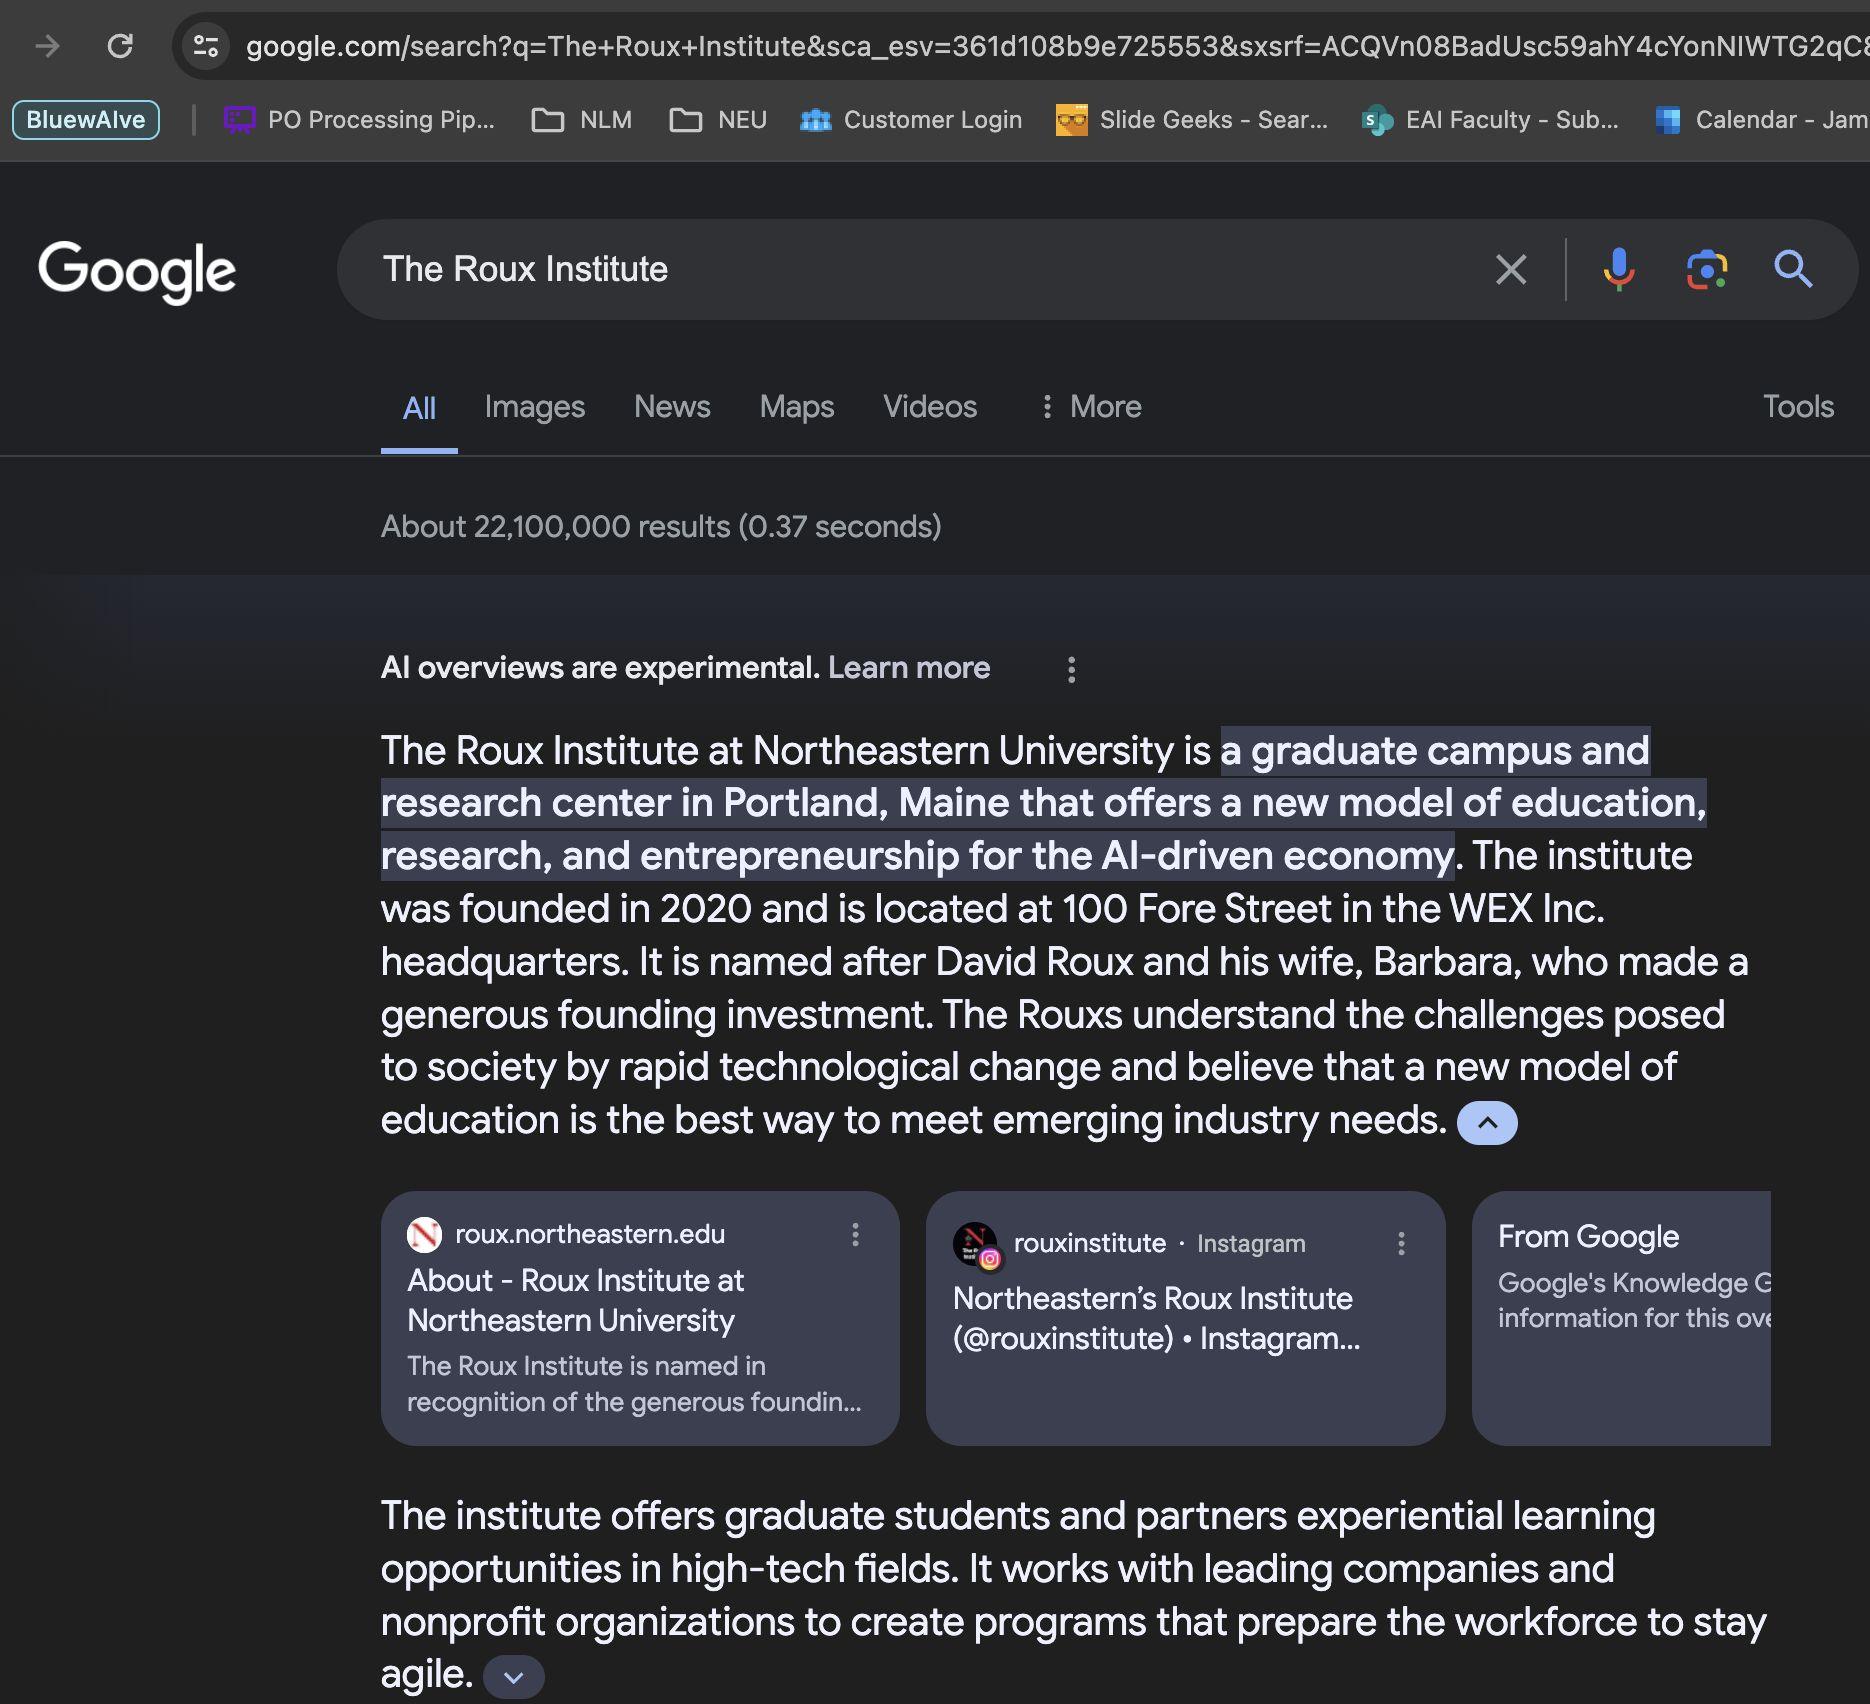1870x1704 pixels.
Task: Expand the second AI overview paragraph
Action: tap(514, 1677)
